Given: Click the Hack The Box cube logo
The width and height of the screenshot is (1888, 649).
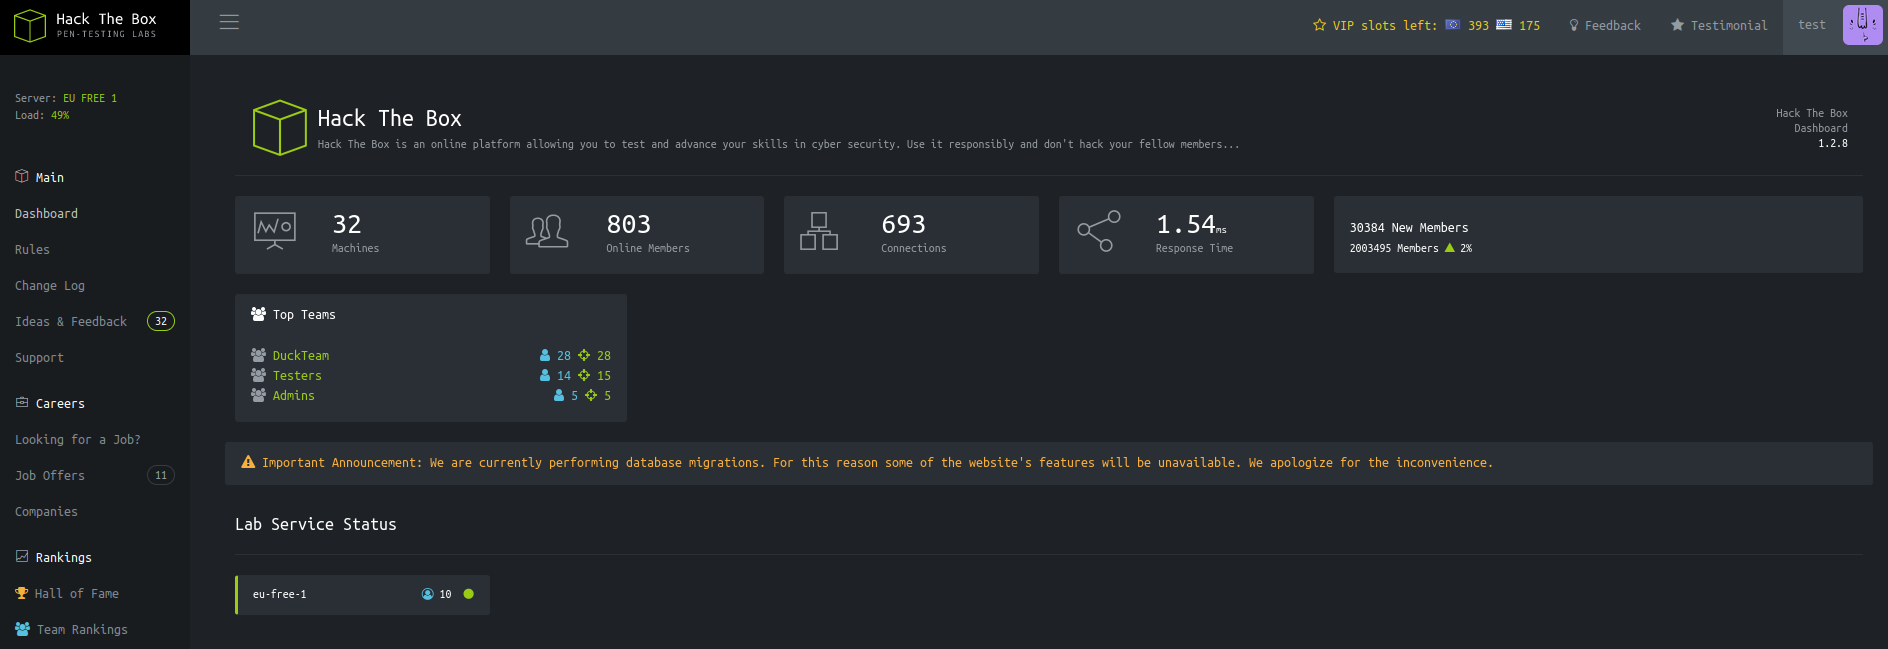Looking at the screenshot, I should tap(30, 26).
